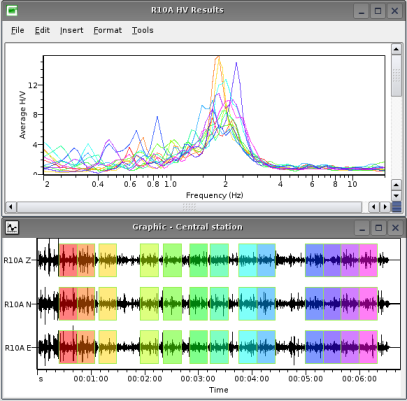407x401 pixels.
Task: Click the left arrow of horizontal scrollbar
Action: coord(10,207)
